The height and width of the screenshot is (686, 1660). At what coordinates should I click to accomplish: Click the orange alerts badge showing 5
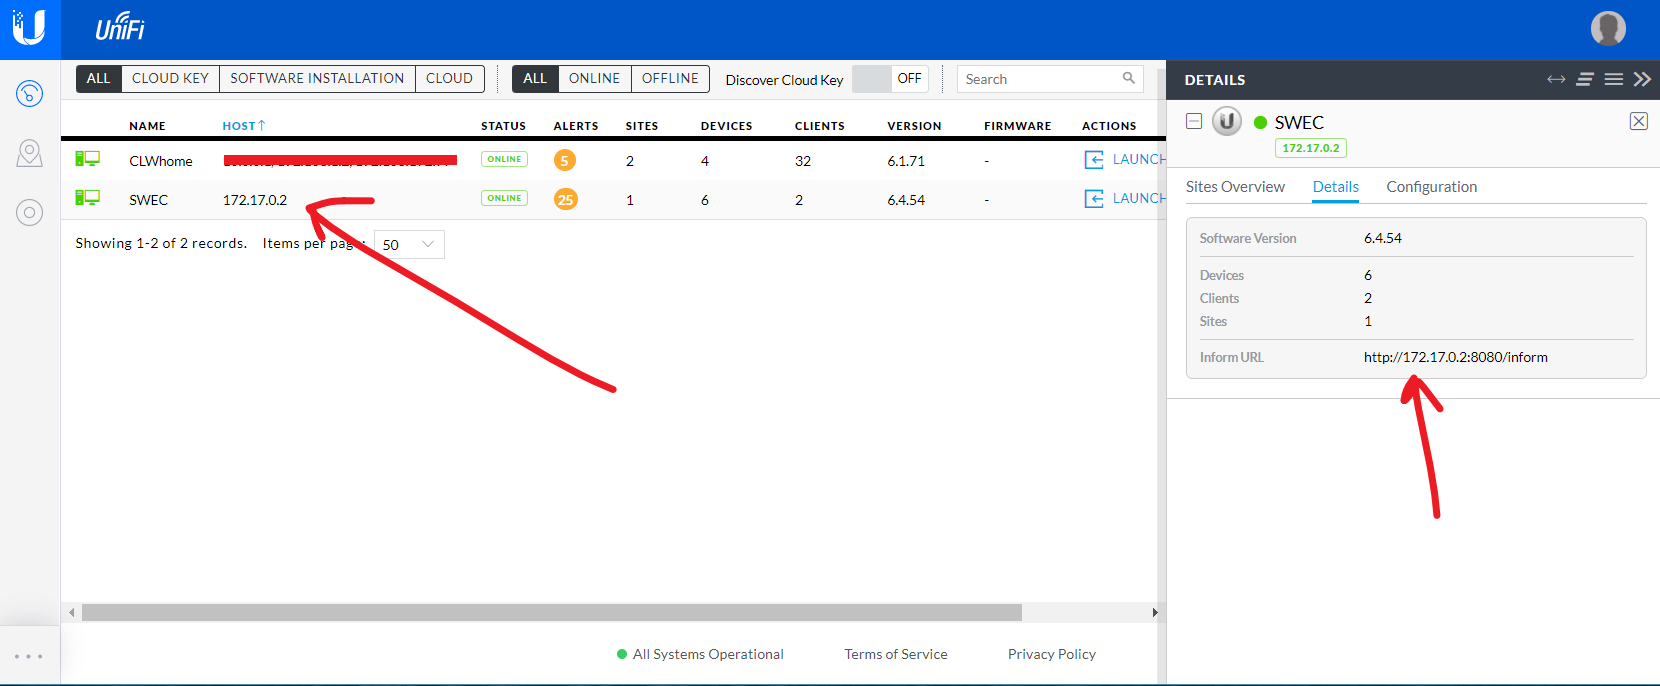pyautogui.click(x=565, y=161)
